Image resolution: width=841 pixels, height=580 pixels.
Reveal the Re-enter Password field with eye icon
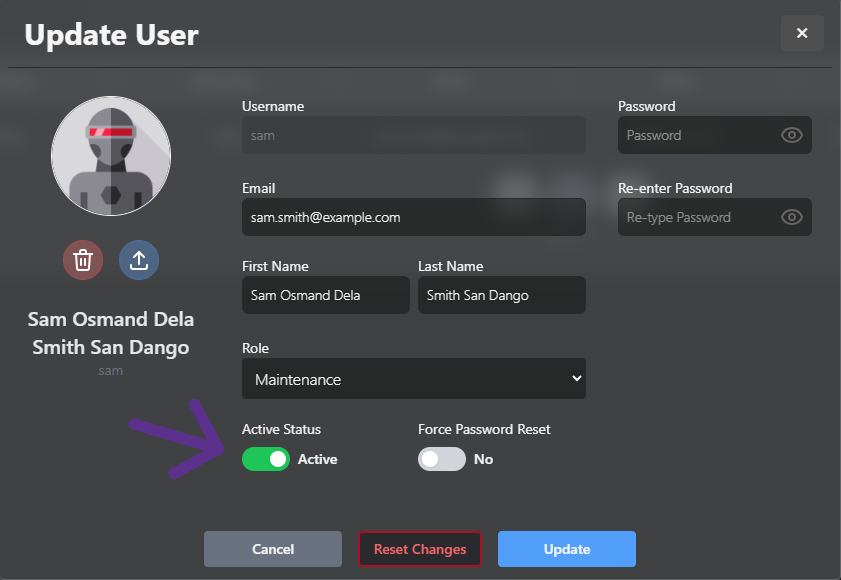coord(792,217)
